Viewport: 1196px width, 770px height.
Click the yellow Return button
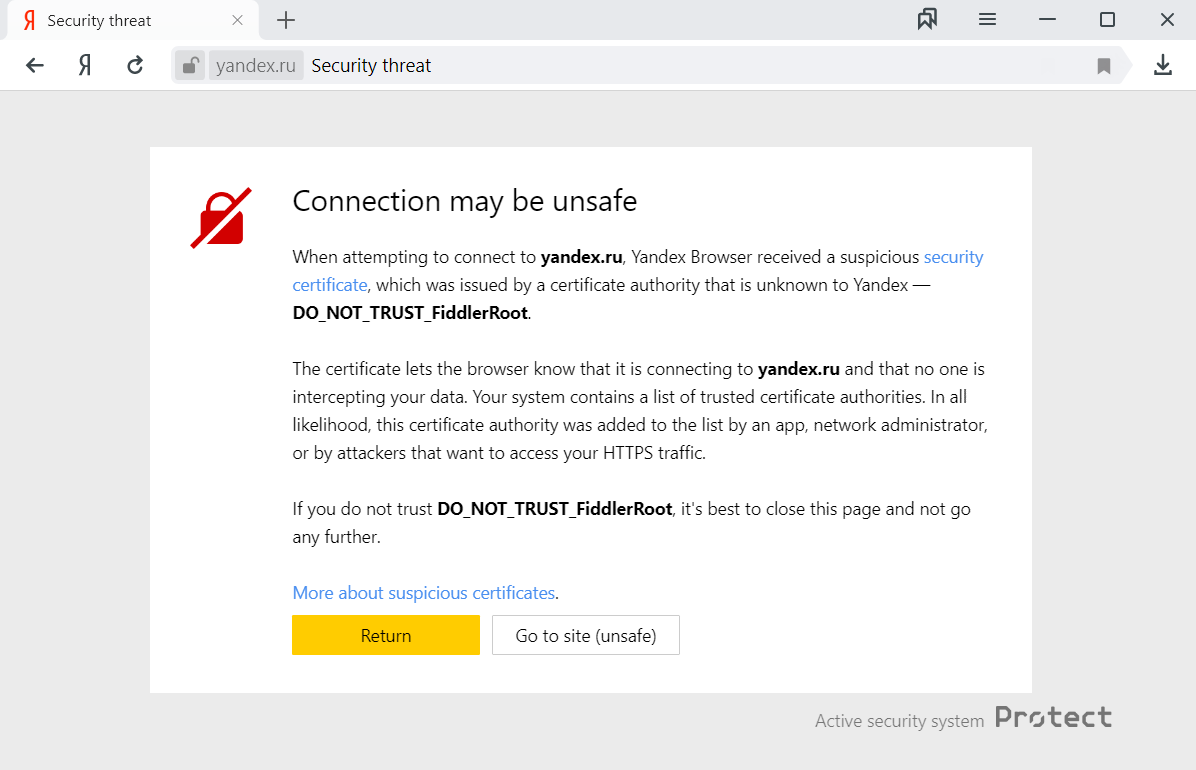[x=386, y=635]
